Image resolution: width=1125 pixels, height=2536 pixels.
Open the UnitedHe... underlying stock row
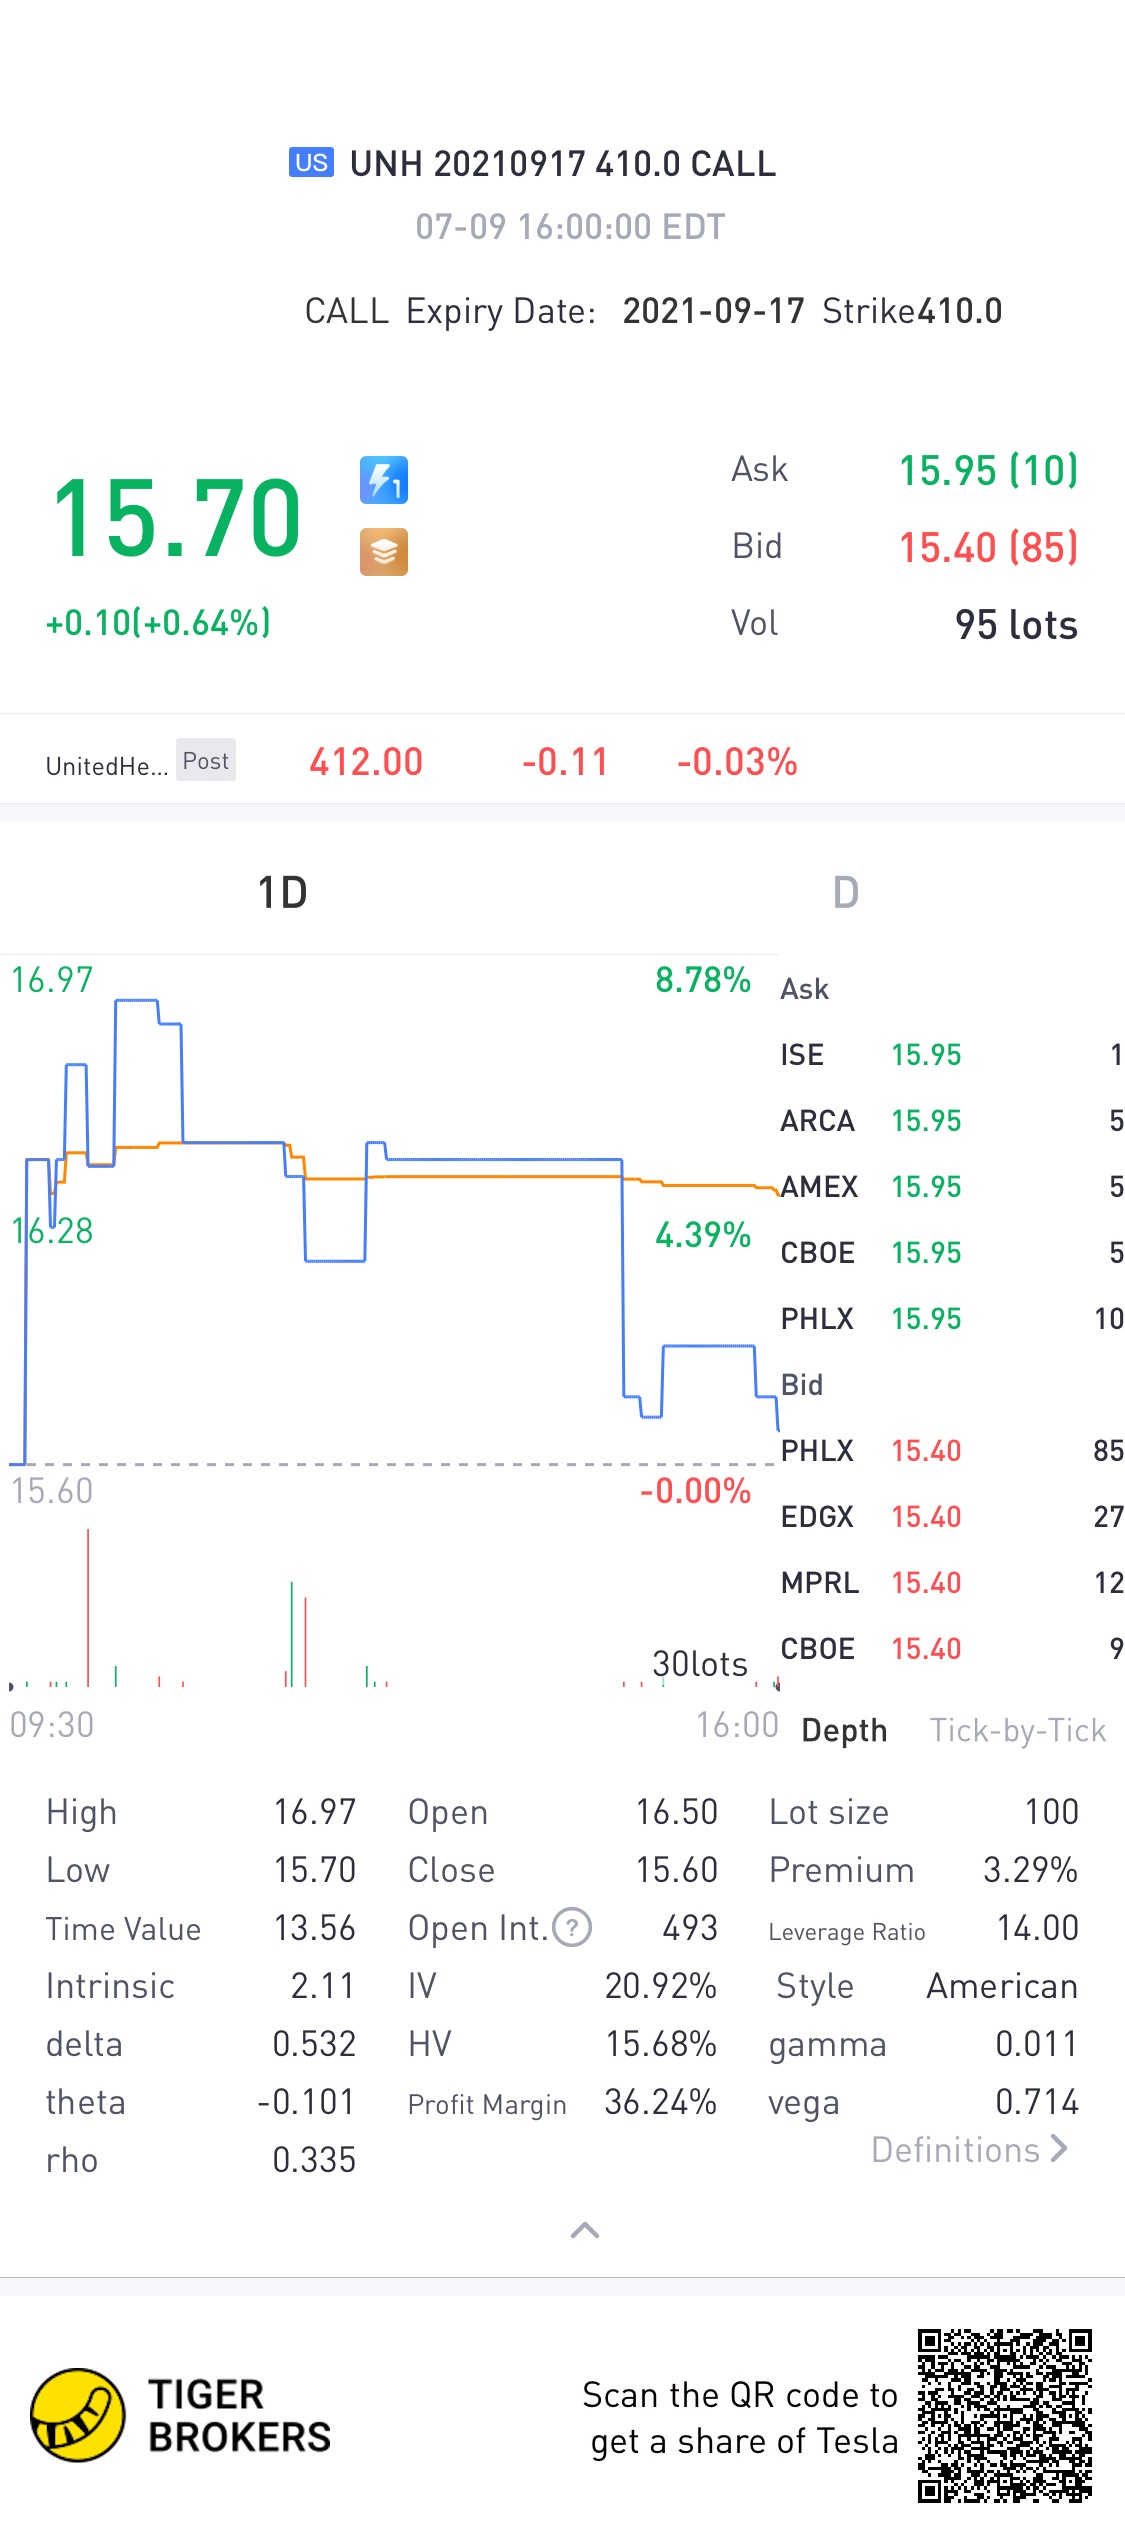tap(106, 765)
